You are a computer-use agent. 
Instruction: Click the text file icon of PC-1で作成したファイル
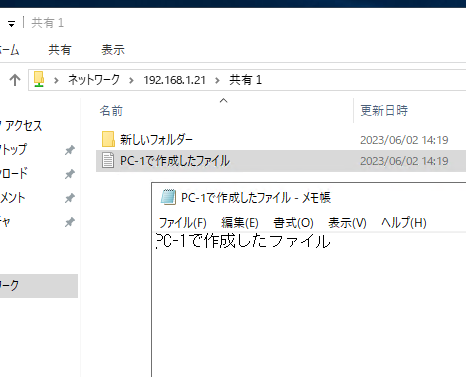tap(108, 160)
